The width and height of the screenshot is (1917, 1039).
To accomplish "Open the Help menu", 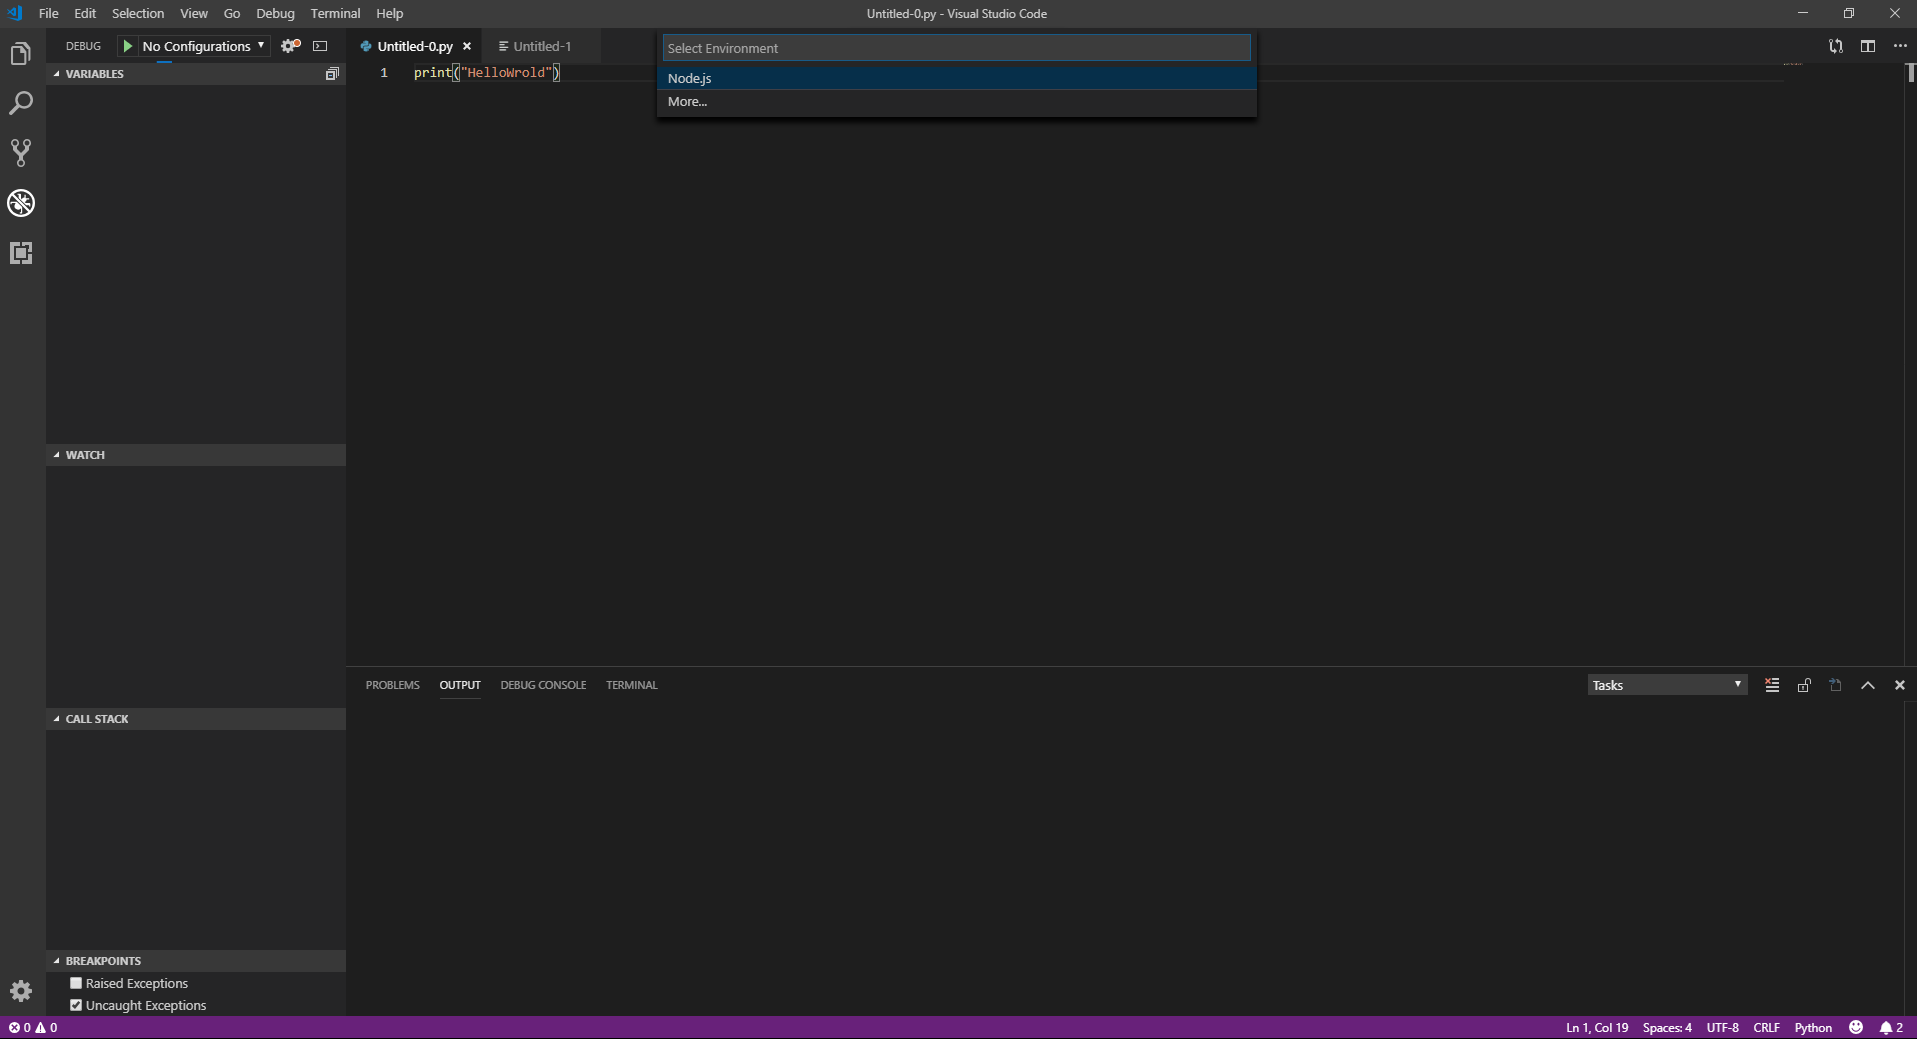I will point(390,13).
